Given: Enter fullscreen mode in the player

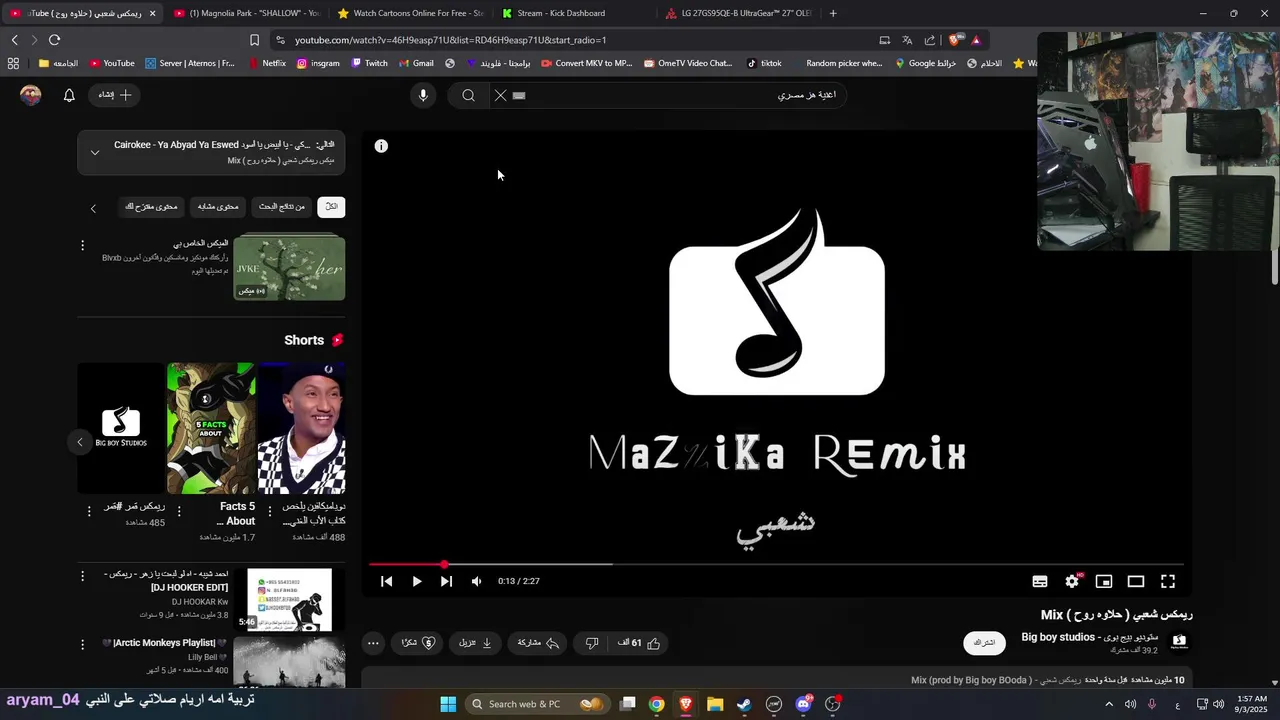Looking at the screenshot, I should click(1168, 581).
